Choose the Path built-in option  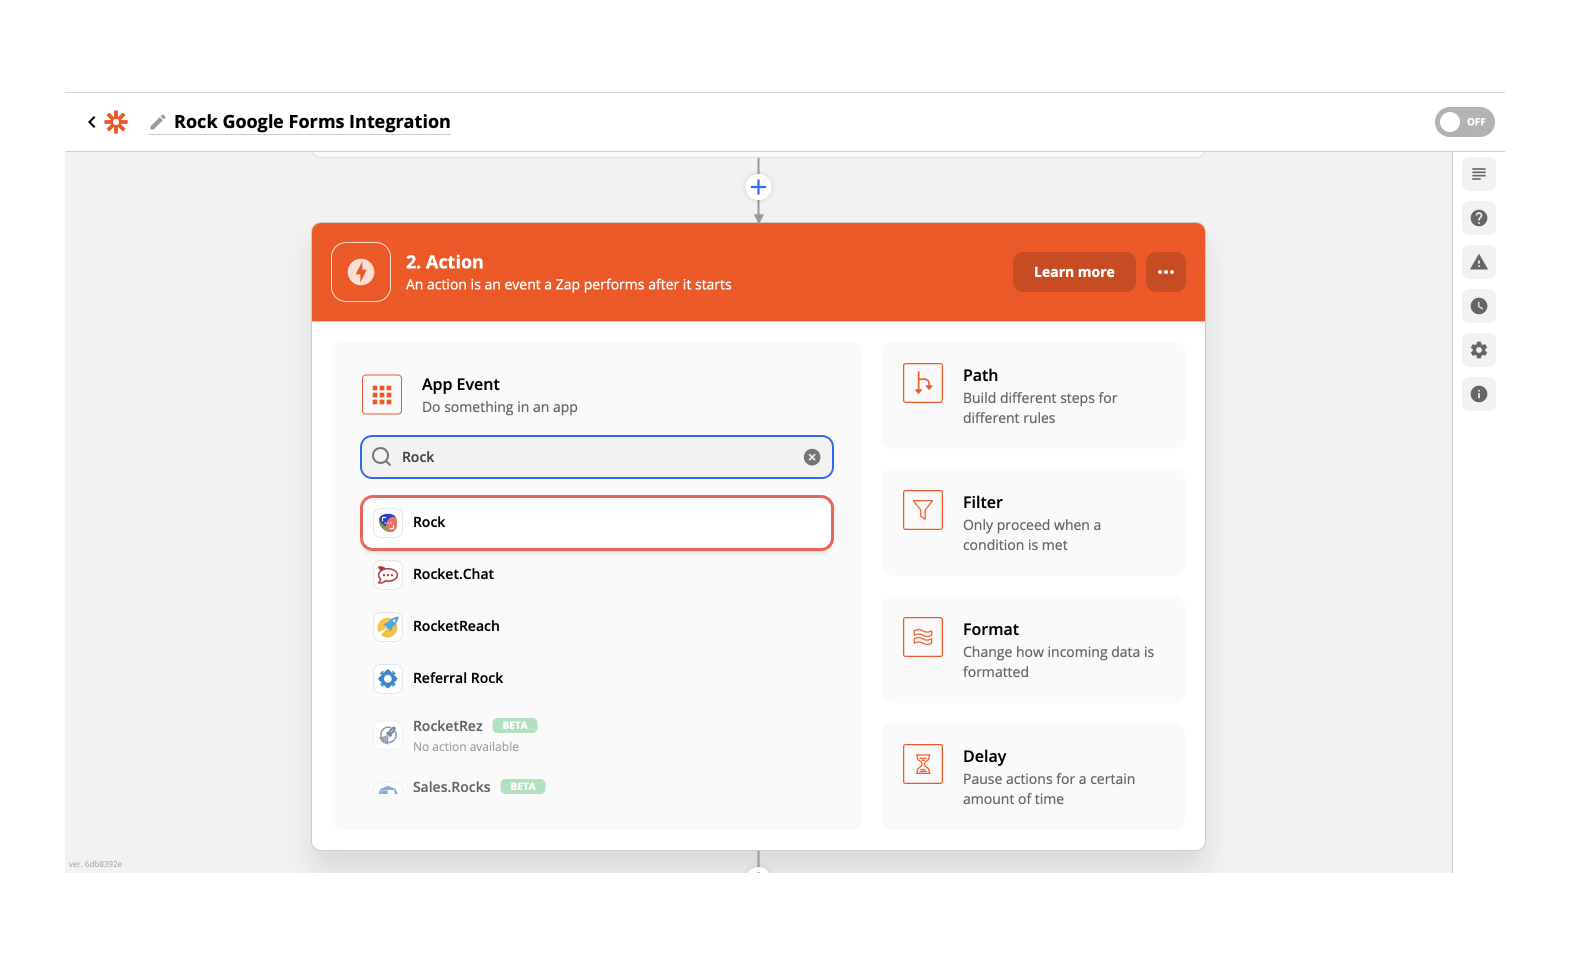tap(1033, 396)
